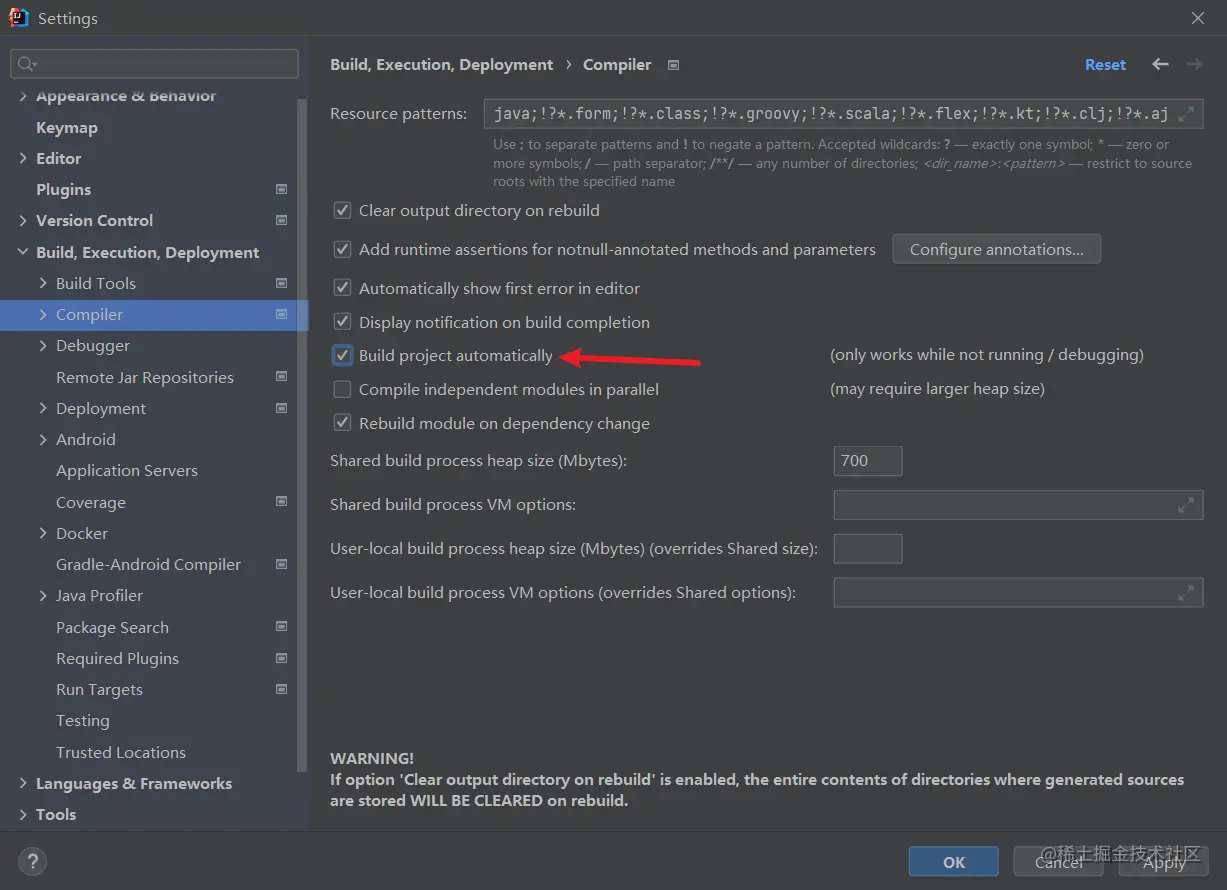Expand User-local build process VM options field
The image size is (1227, 890).
pos(1186,593)
